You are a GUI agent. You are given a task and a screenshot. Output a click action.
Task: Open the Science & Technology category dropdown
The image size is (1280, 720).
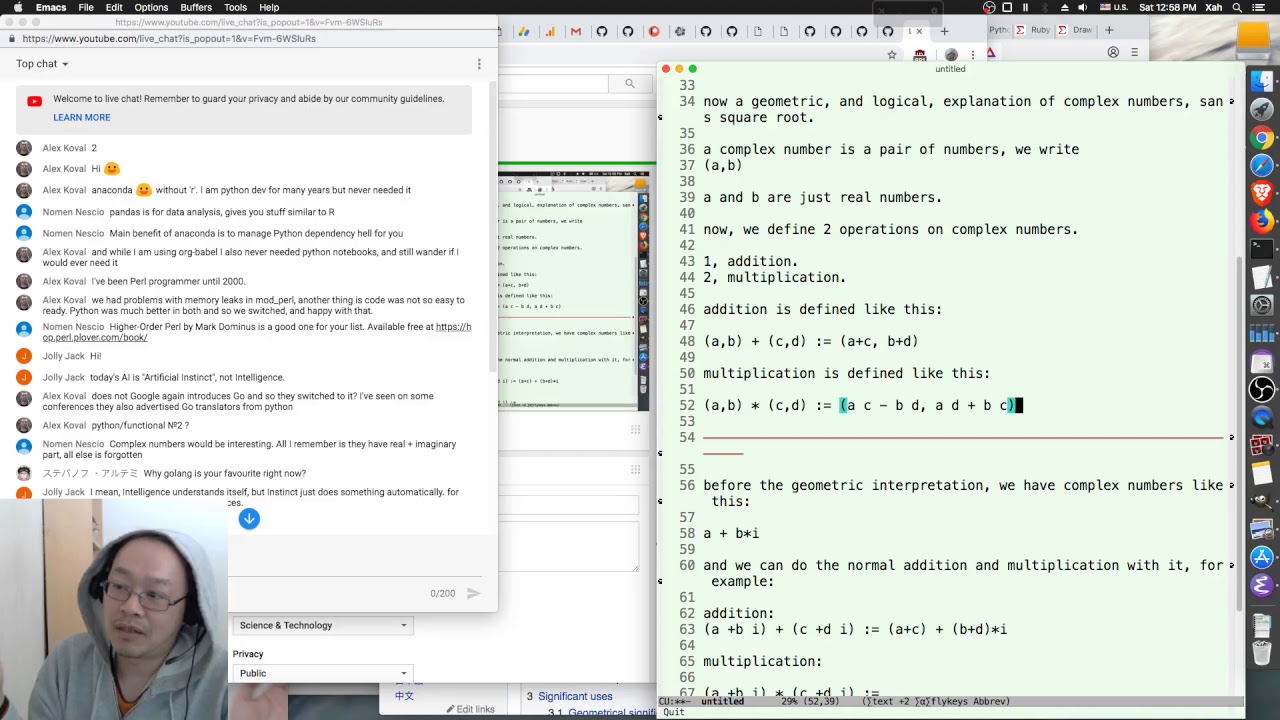point(322,625)
